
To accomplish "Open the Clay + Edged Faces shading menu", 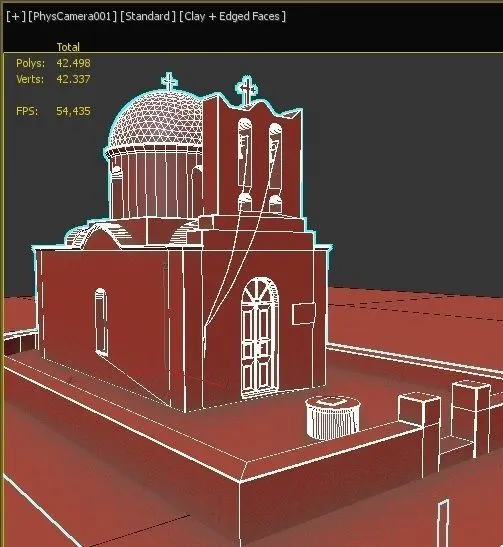I will coord(232,16).
